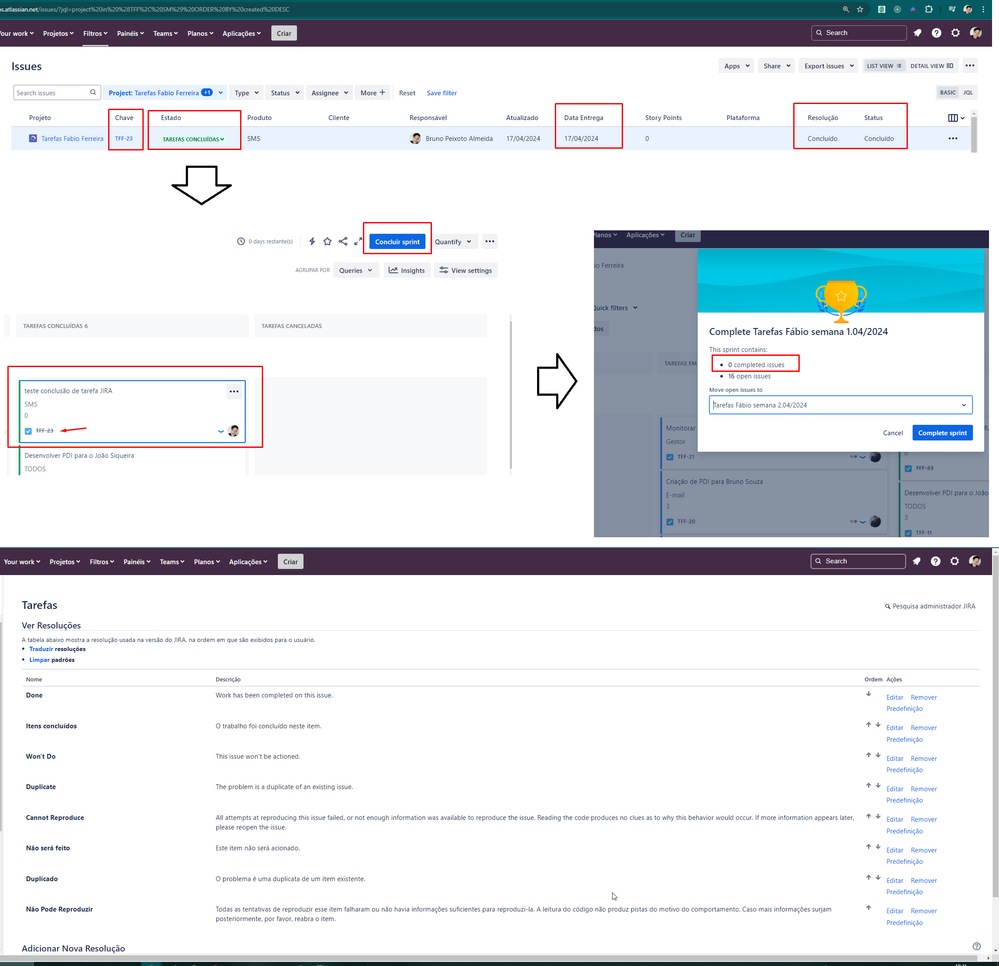Open the Share dropdown
This screenshot has height=966, width=999.
coord(777,66)
